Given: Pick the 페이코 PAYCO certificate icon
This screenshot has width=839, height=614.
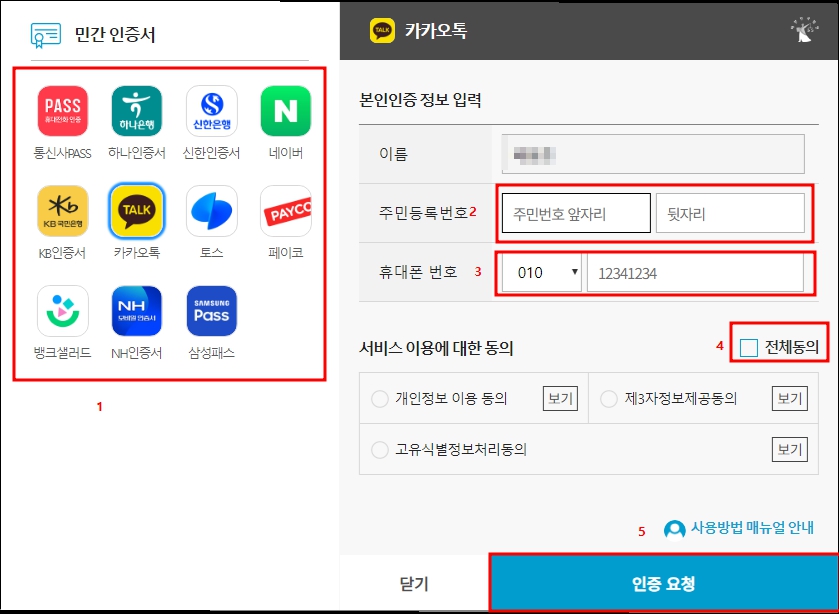Looking at the screenshot, I should (286, 211).
